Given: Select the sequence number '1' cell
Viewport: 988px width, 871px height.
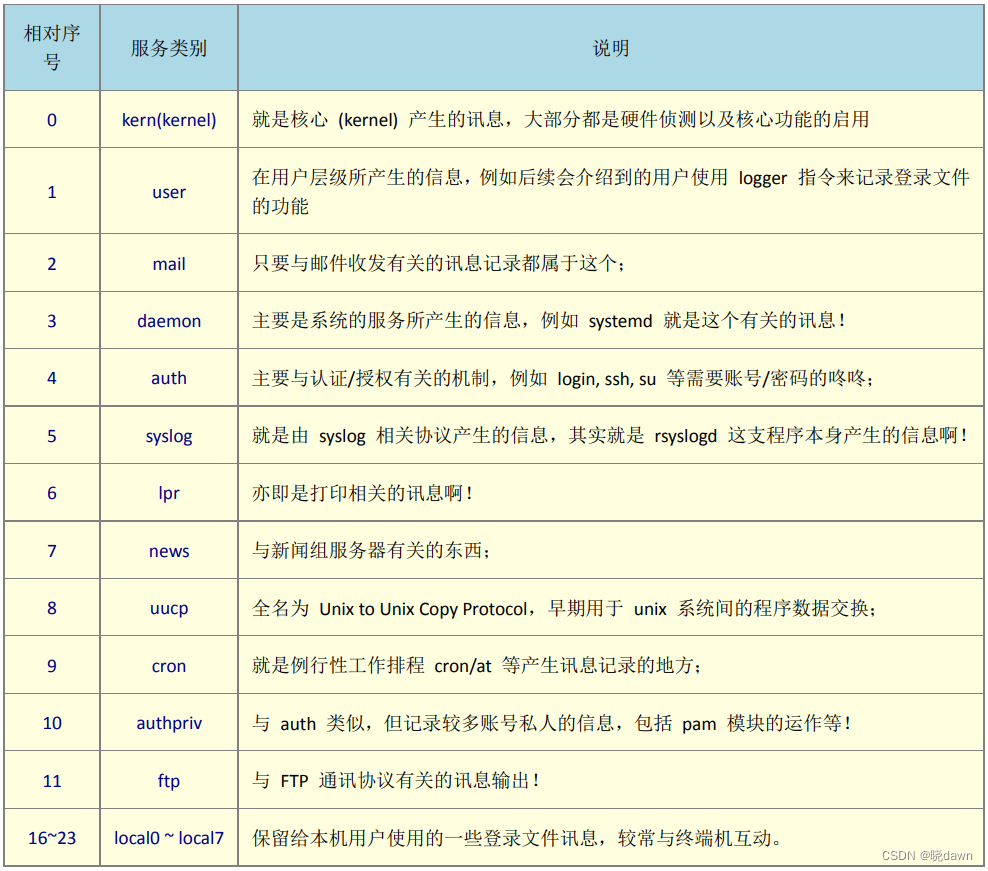Looking at the screenshot, I should pyautogui.click(x=52, y=192).
